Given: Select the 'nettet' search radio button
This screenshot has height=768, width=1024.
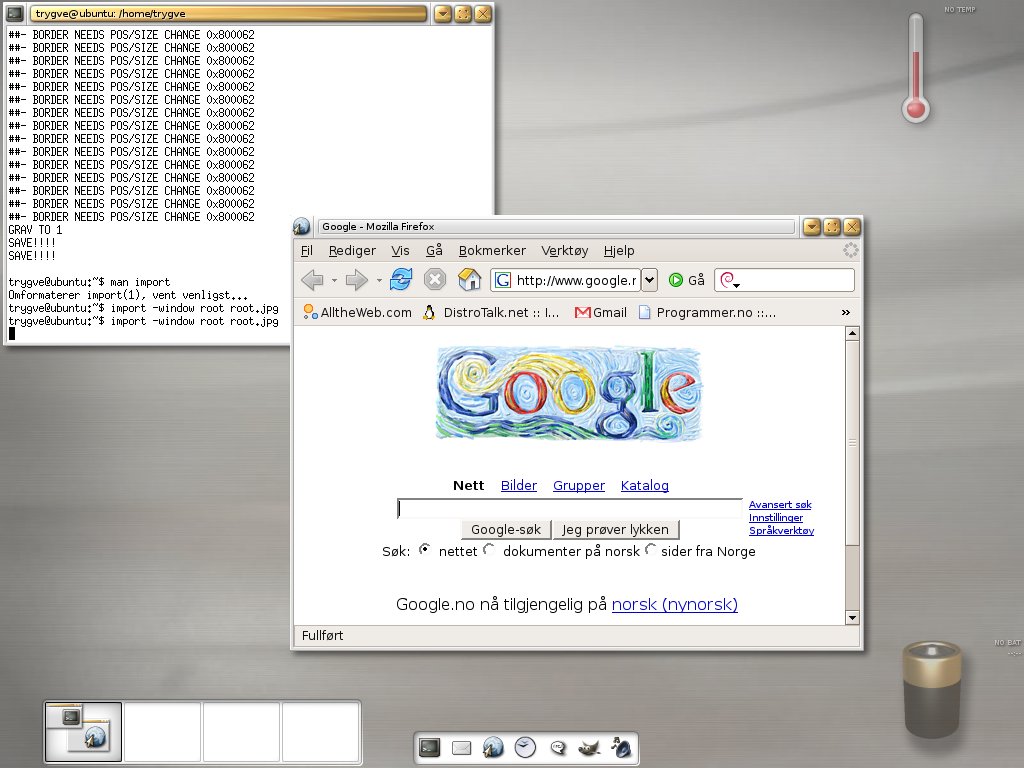Looking at the screenshot, I should point(424,550).
